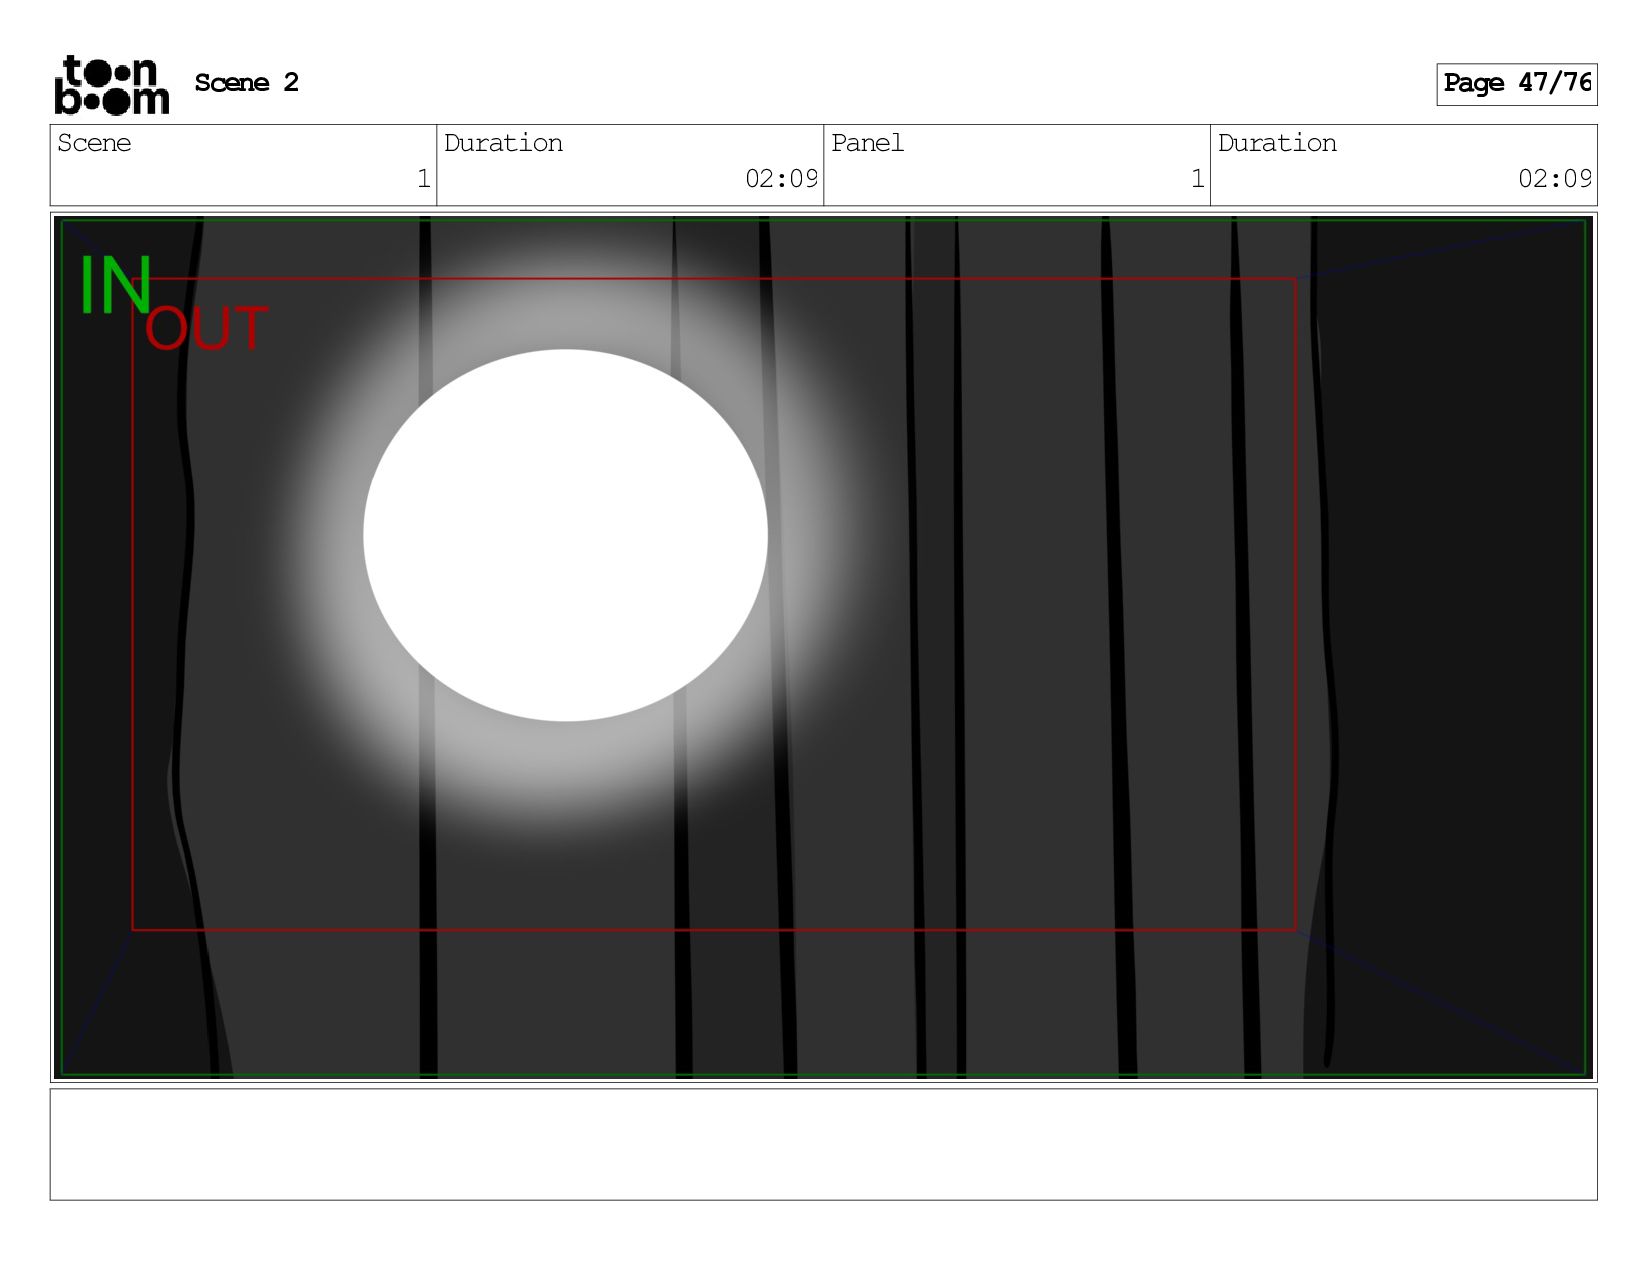Click the empty notes box below panel

tap(823, 1144)
